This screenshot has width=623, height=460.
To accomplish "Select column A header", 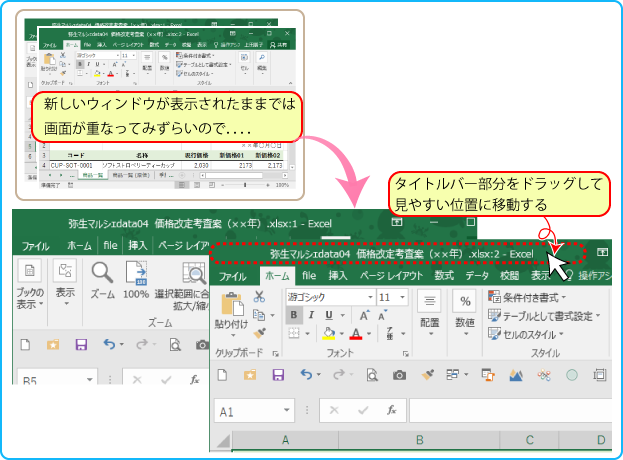I will pyautogui.click(x=285, y=440).
